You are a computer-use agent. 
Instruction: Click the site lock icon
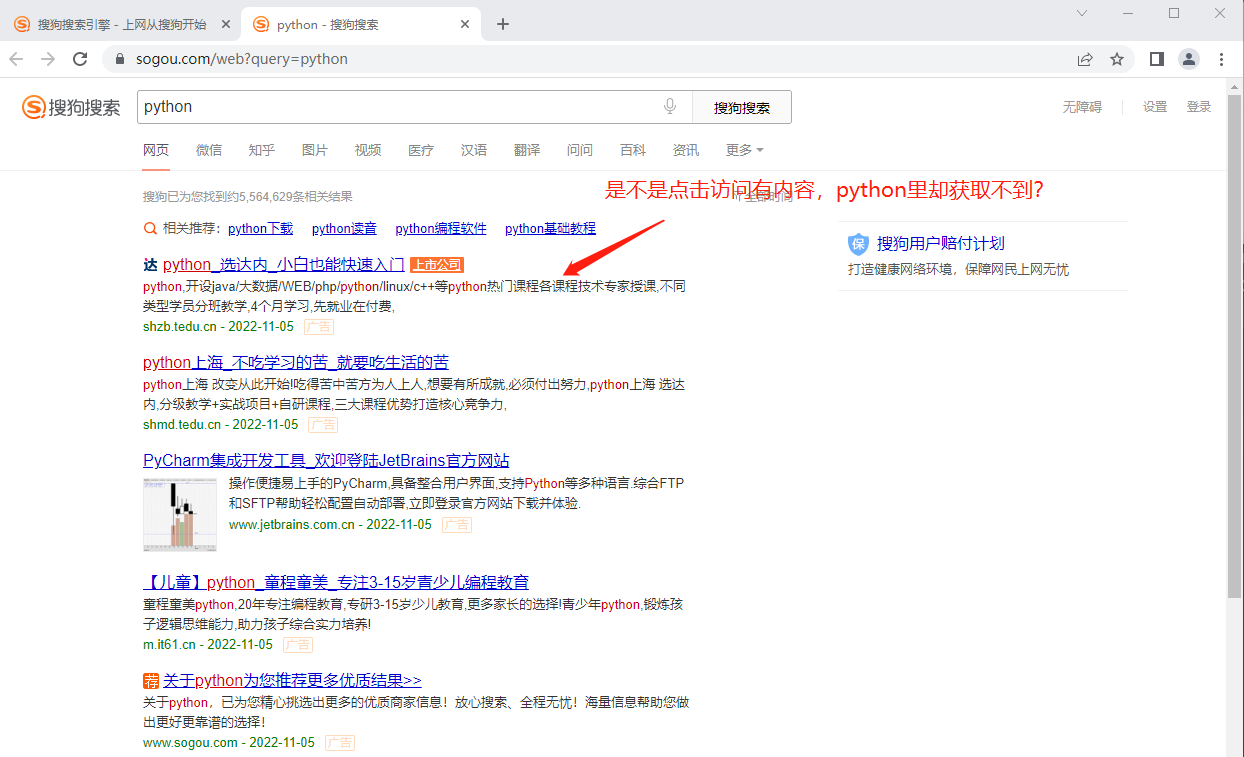coord(120,59)
